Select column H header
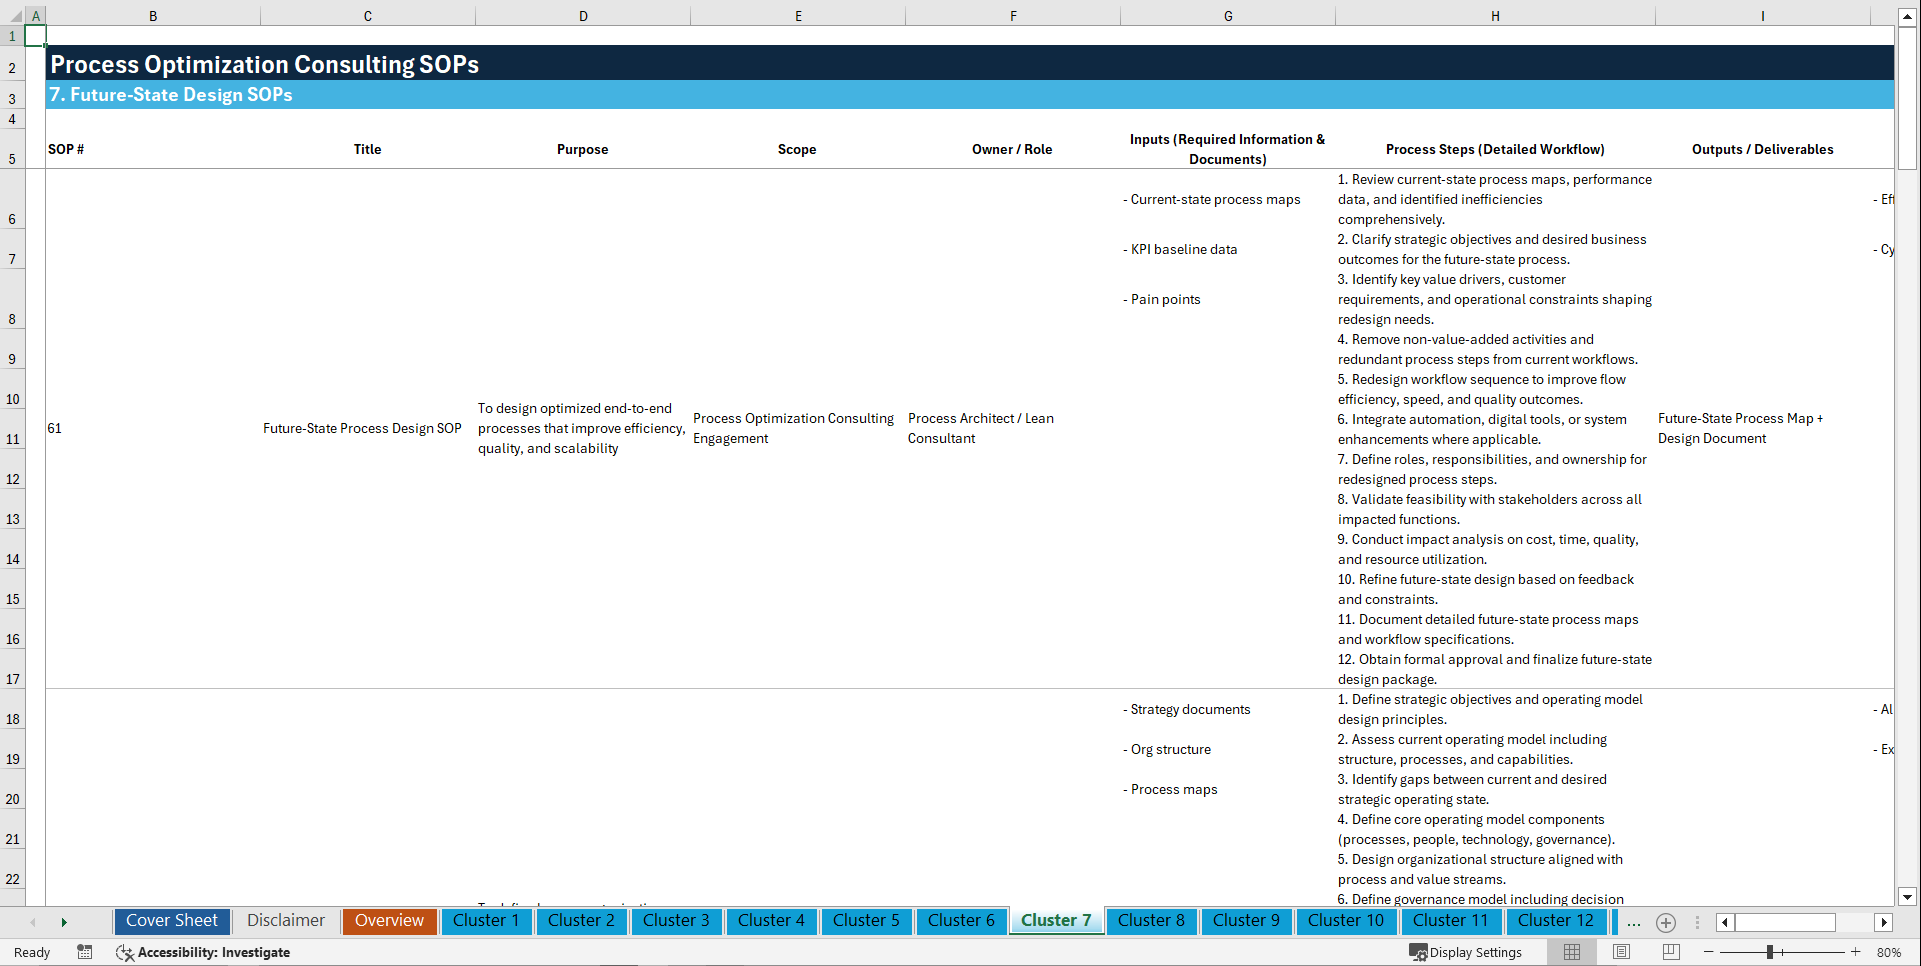 (1495, 16)
